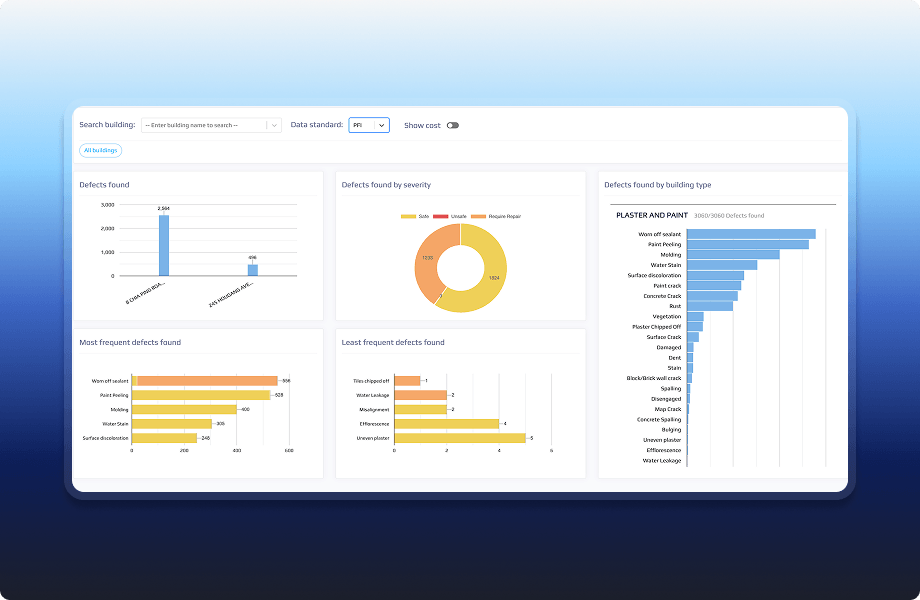The width and height of the screenshot is (920, 600).
Task: Click the Damaged label in building type chart
Action: tap(669, 348)
